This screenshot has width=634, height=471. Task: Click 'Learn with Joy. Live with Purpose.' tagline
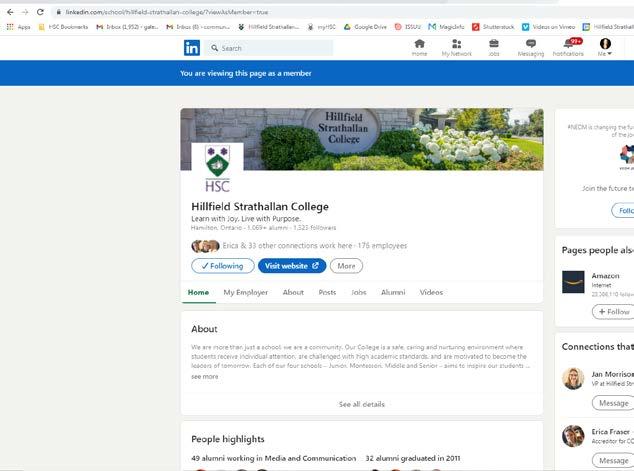(x=246, y=219)
